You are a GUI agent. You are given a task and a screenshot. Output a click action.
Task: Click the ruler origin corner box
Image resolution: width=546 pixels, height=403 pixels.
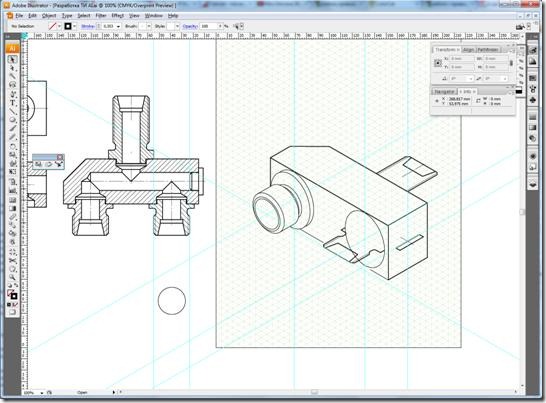click(24, 36)
